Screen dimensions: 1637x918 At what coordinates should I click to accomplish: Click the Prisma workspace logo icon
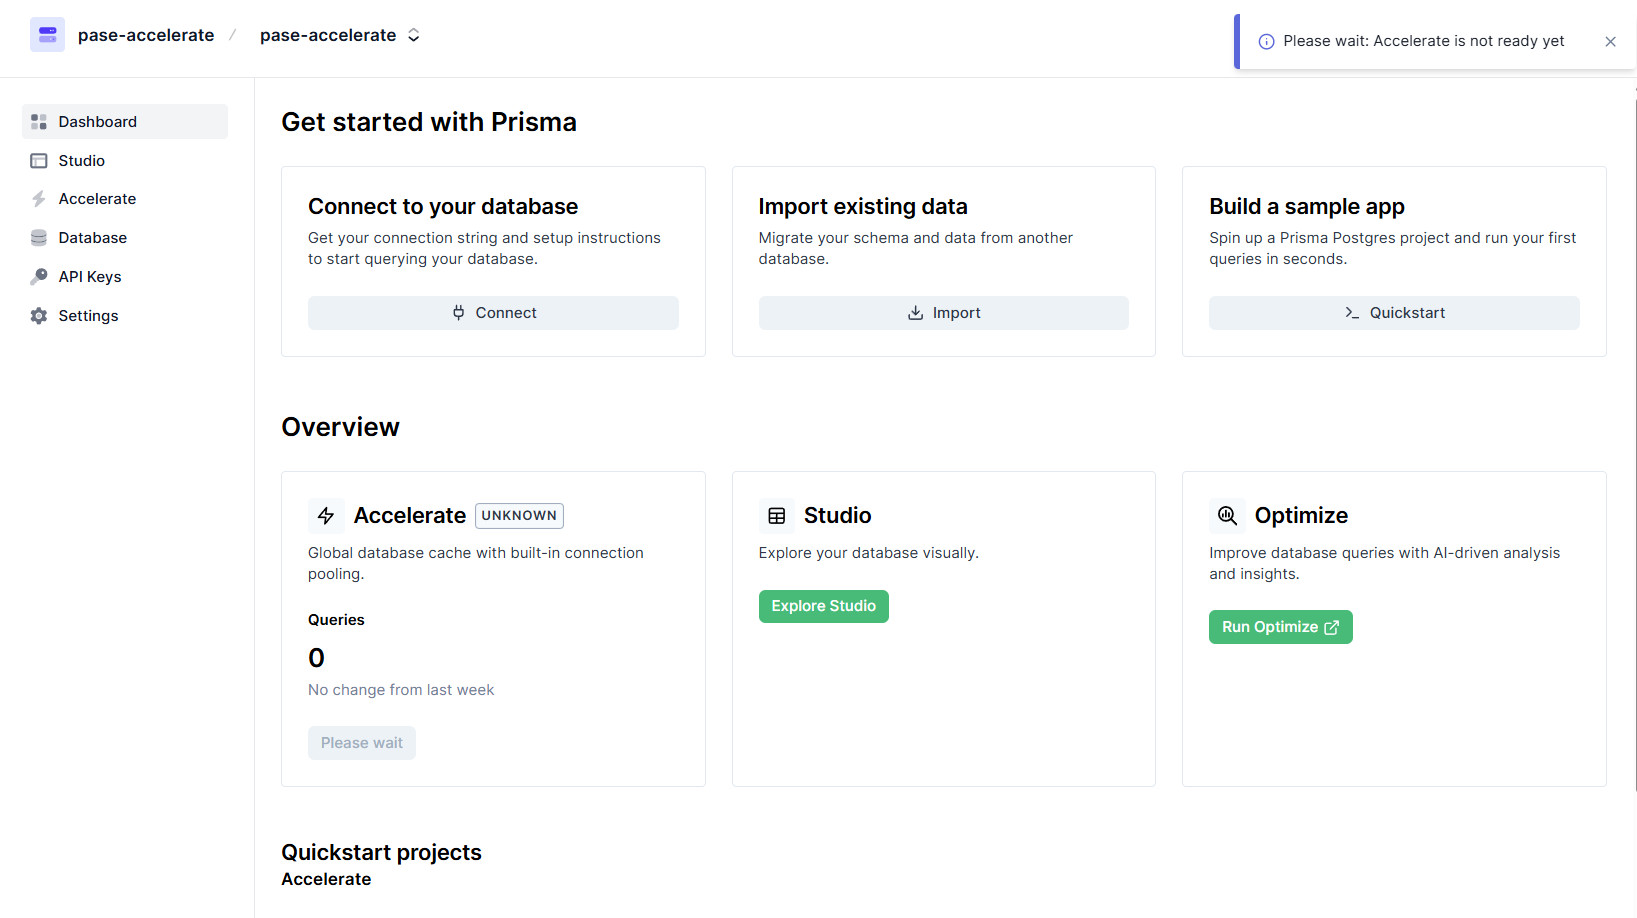click(x=47, y=35)
